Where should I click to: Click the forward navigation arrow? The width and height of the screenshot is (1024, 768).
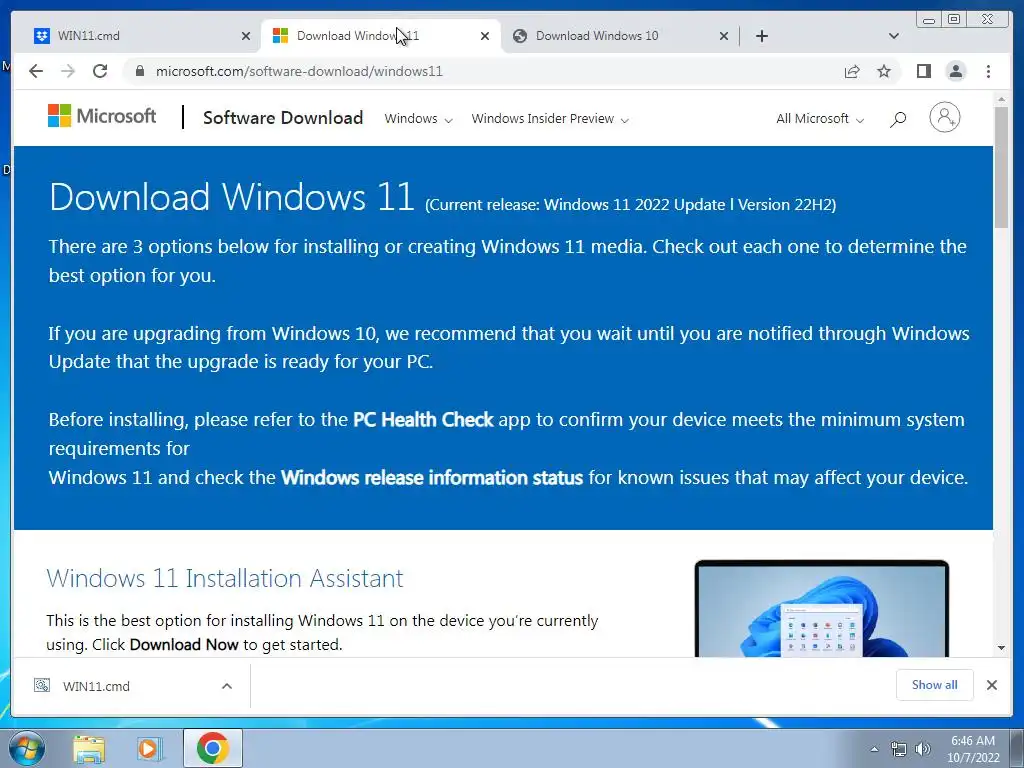(x=68, y=71)
